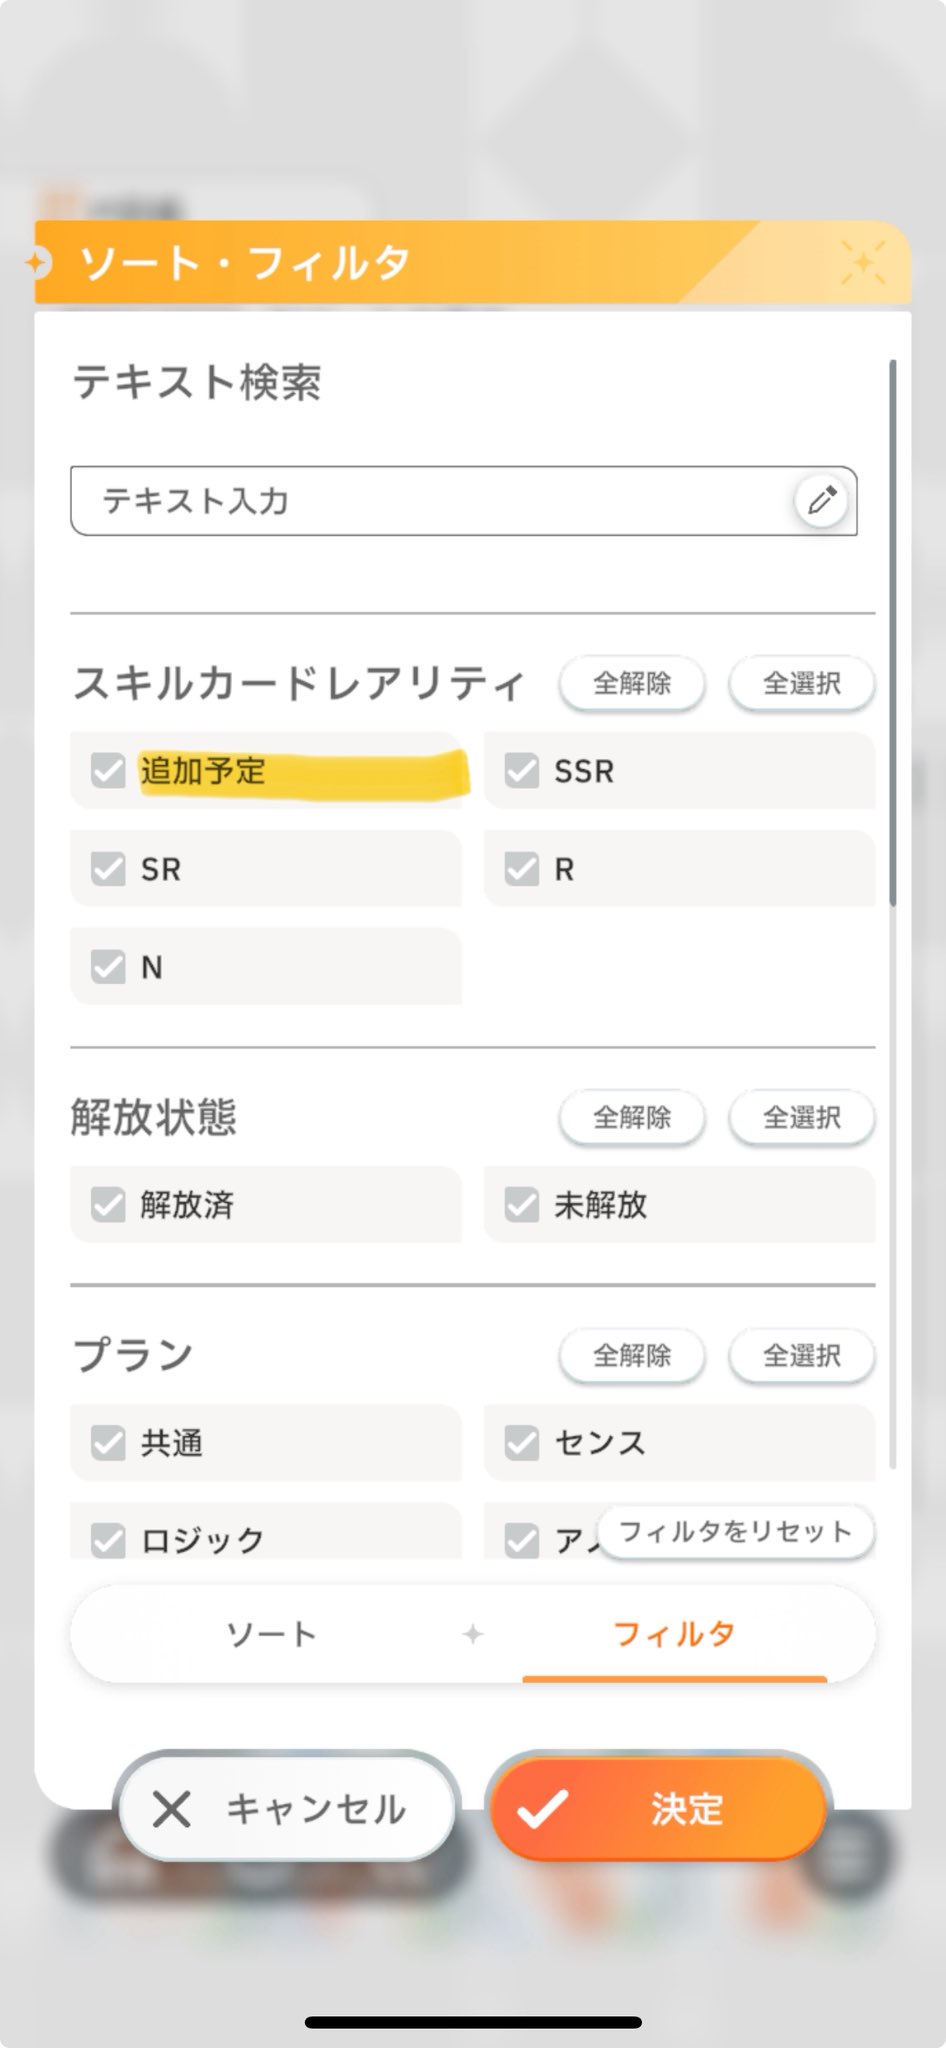Viewport: 946px width, 2048px height.
Task: Switch to the ソート tab
Action: (x=272, y=1634)
